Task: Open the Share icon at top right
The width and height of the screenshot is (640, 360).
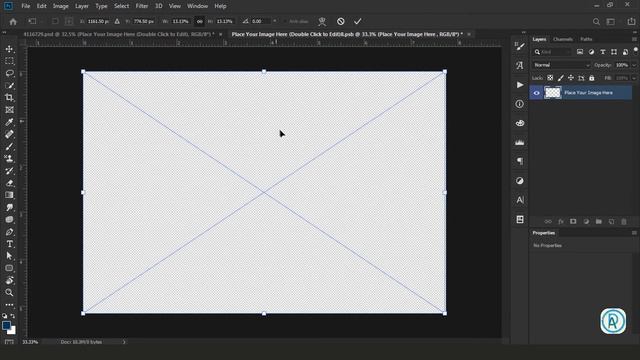Action: tap(631, 21)
